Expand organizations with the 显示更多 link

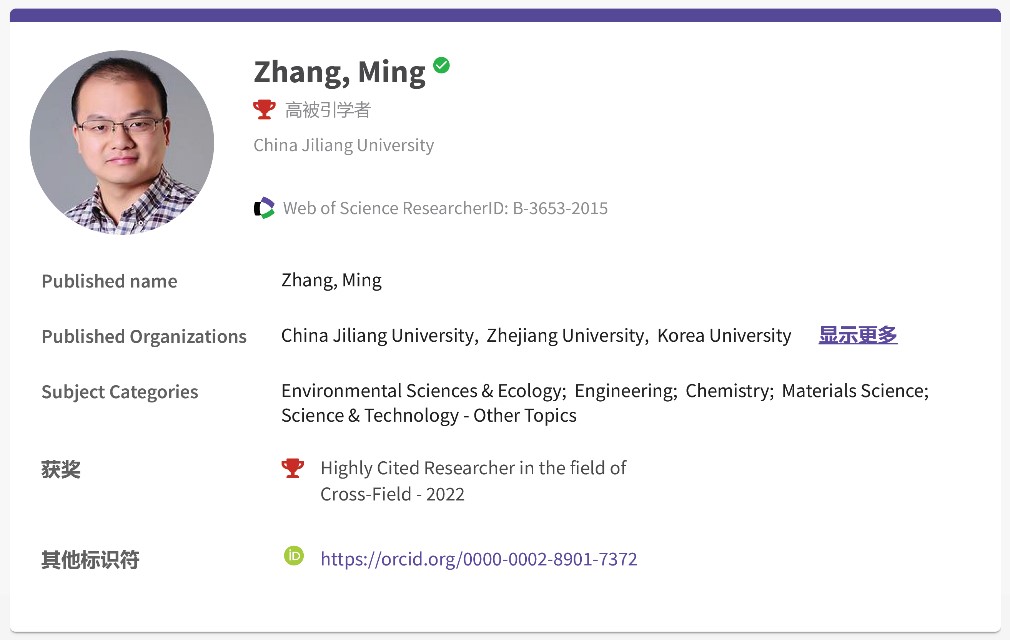click(x=857, y=336)
